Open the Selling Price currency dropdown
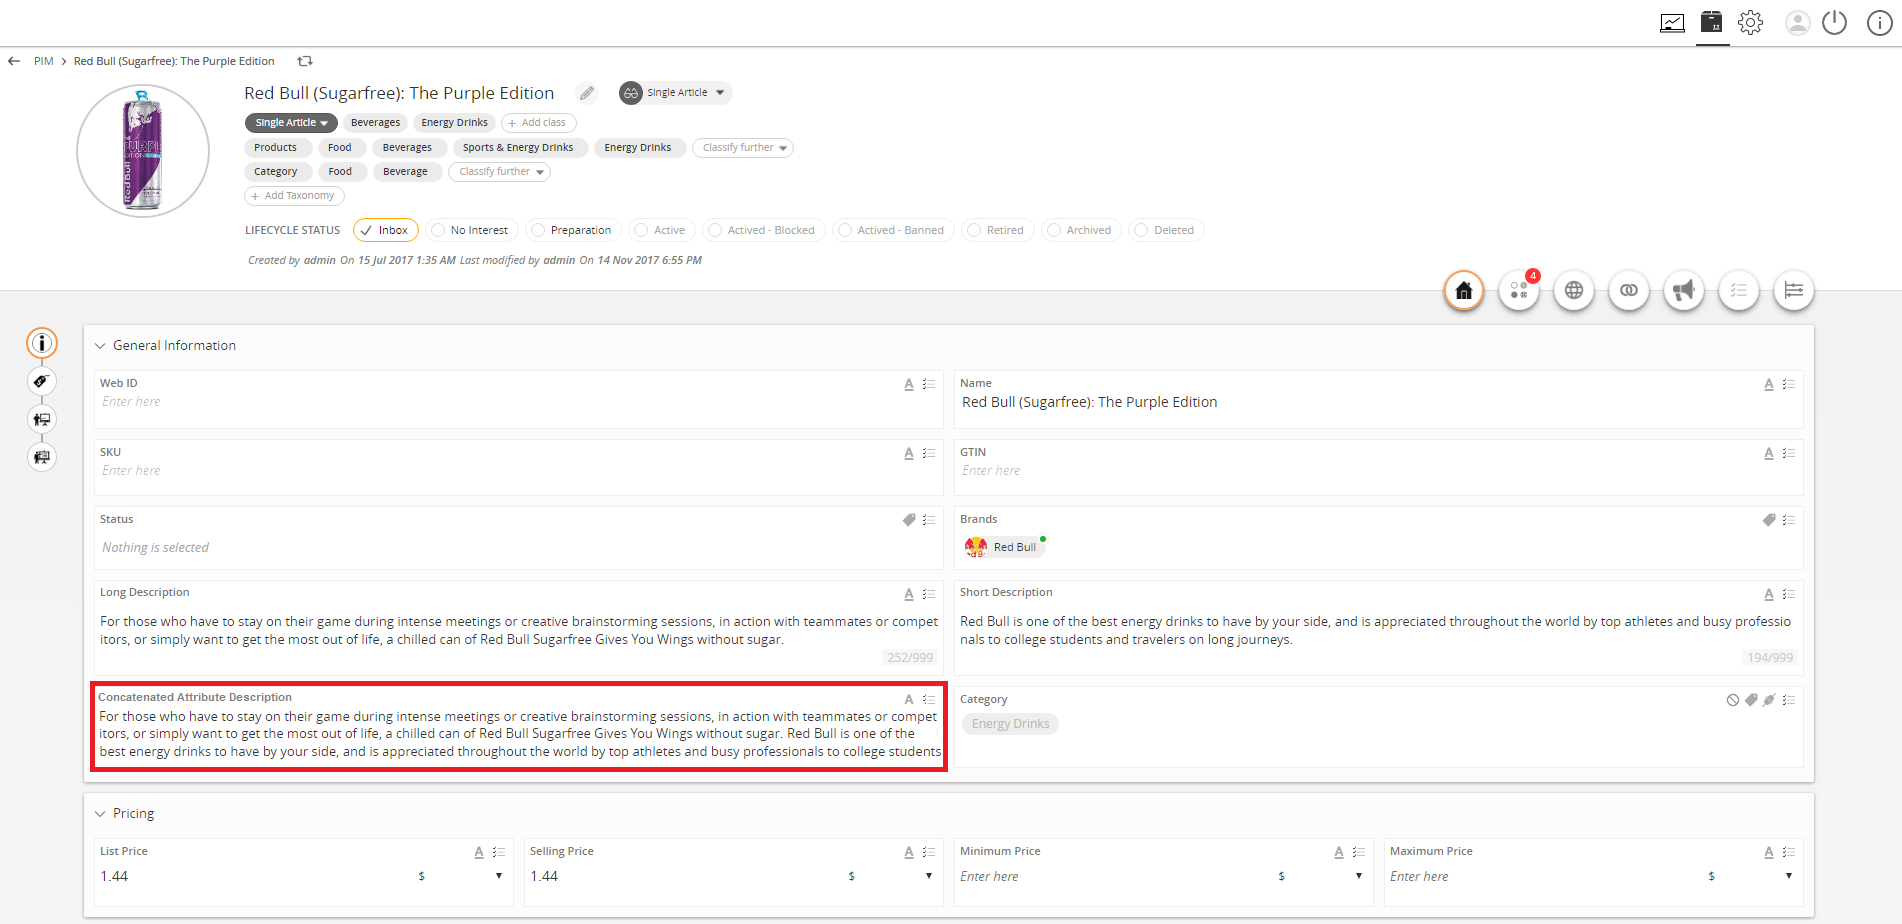The height and width of the screenshot is (924, 1902). (x=929, y=876)
